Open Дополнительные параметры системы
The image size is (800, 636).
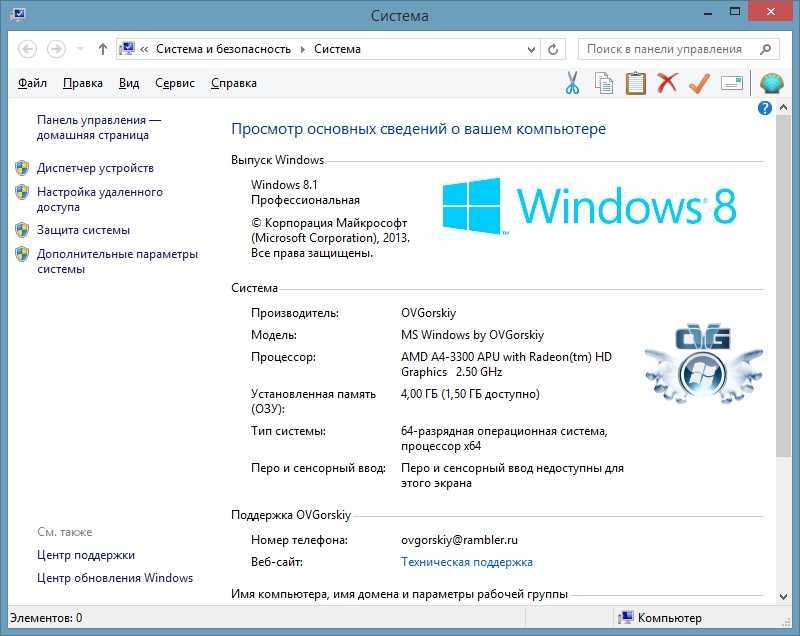(117, 261)
